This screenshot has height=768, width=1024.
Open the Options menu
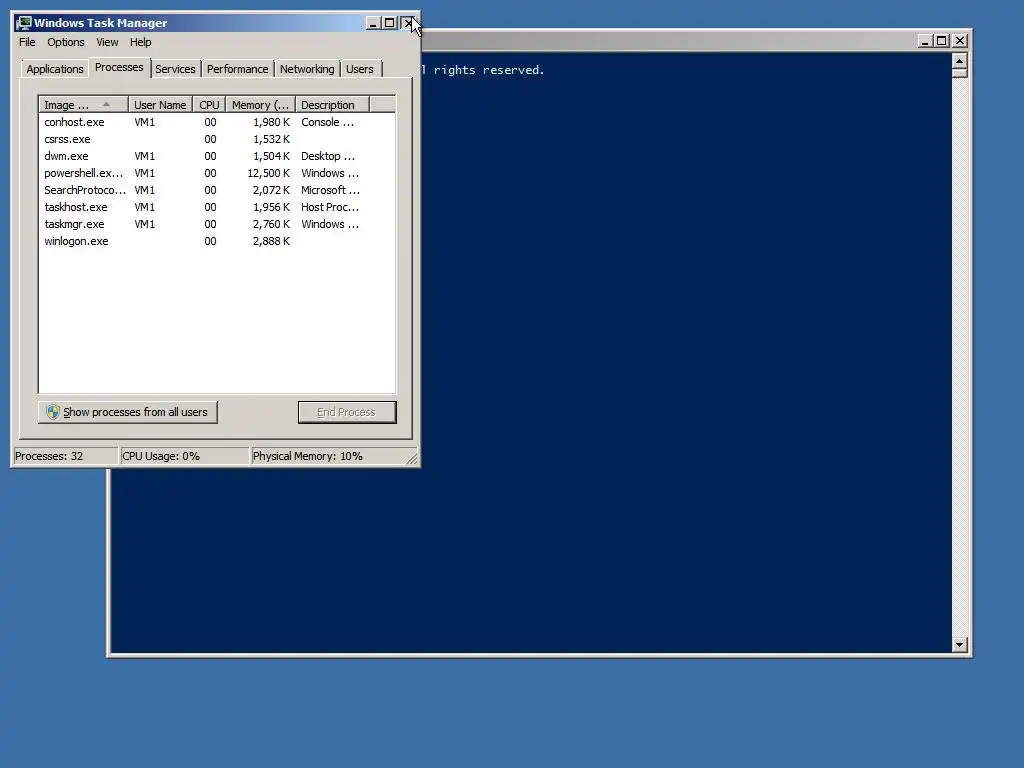tap(66, 42)
